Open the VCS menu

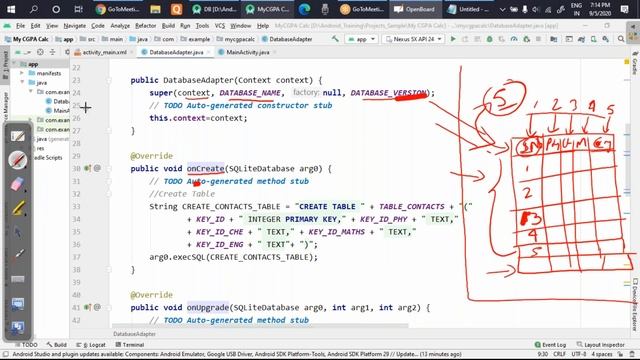(x=220, y=26)
